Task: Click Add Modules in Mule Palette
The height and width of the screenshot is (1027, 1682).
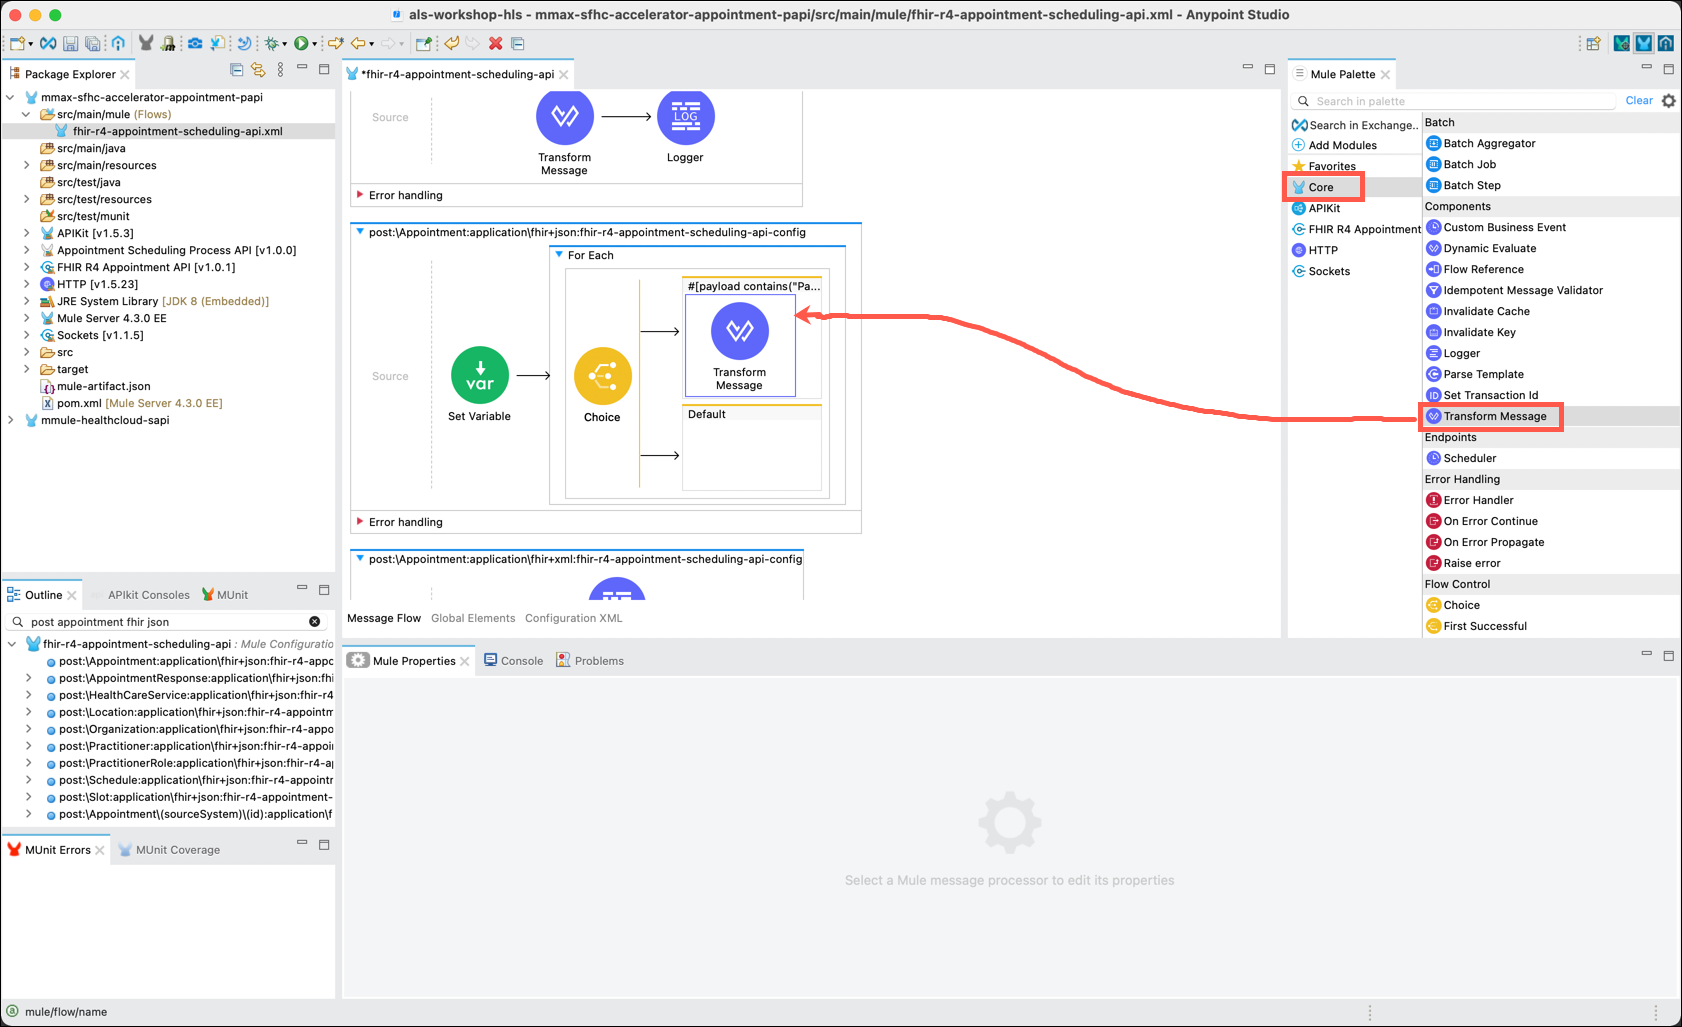Action: [1334, 145]
